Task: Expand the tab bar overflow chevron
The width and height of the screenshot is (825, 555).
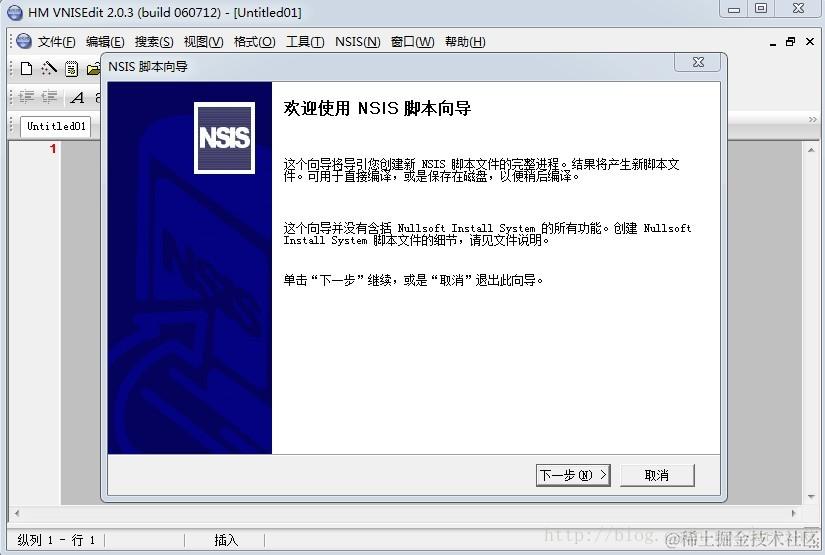Action: (x=812, y=120)
